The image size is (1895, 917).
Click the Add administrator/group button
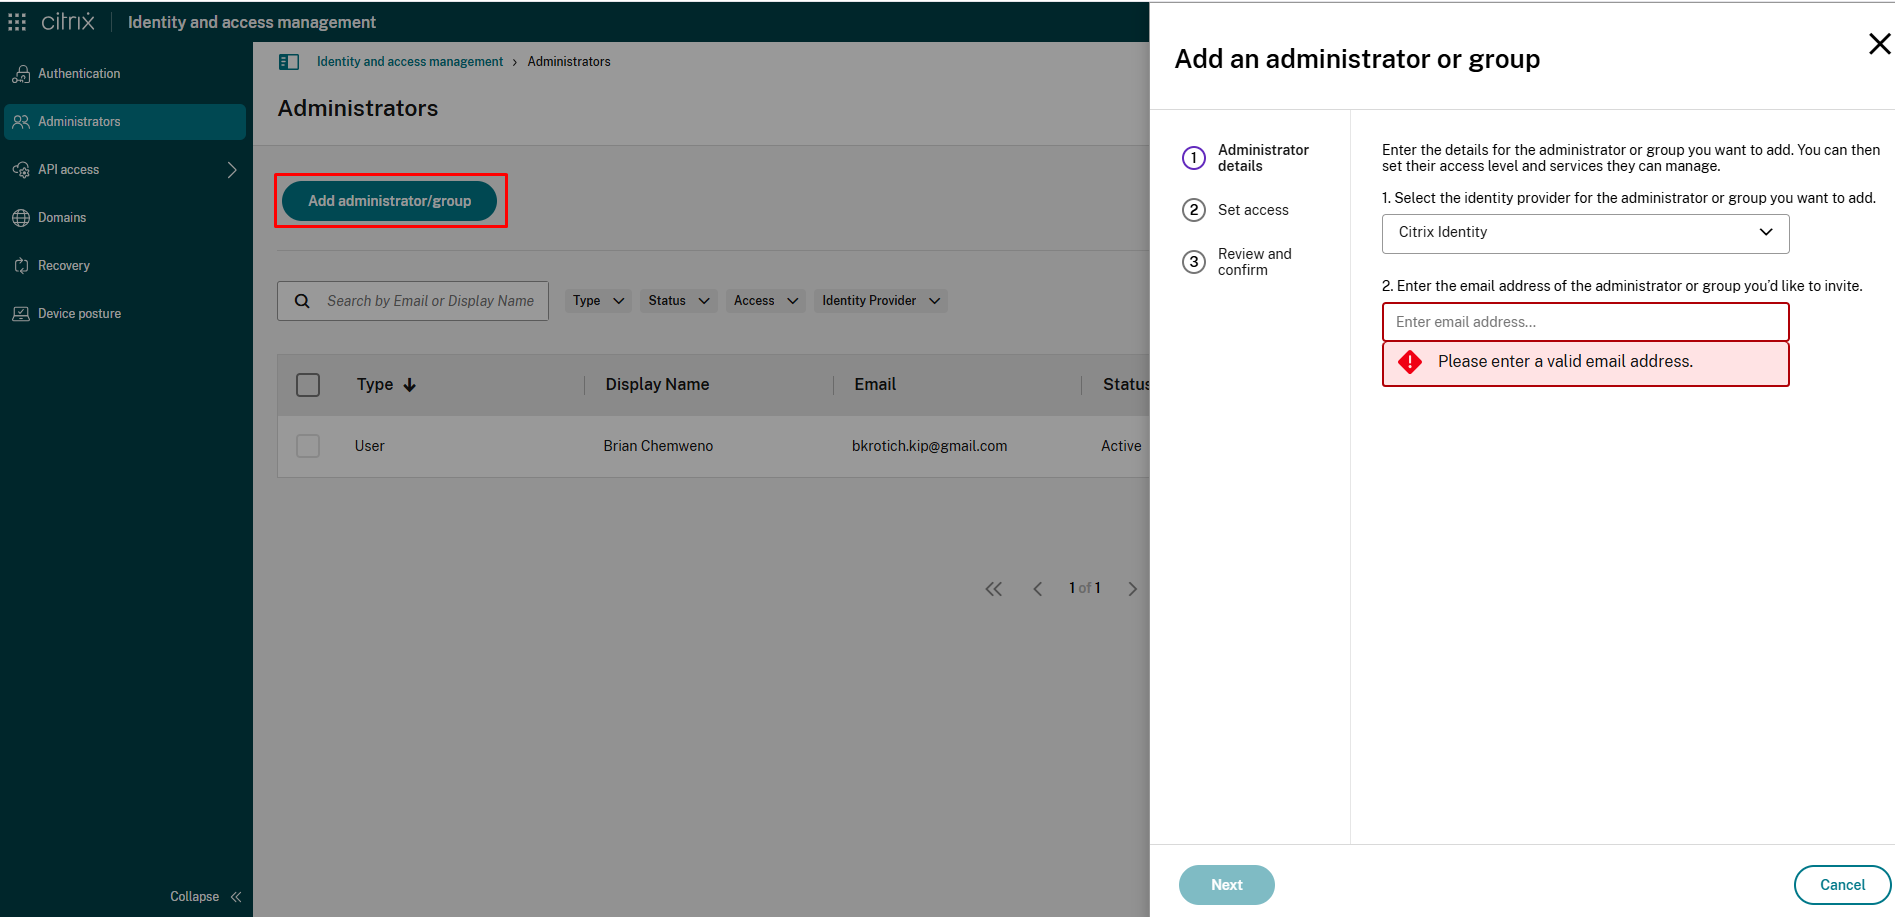[x=389, y=200]
